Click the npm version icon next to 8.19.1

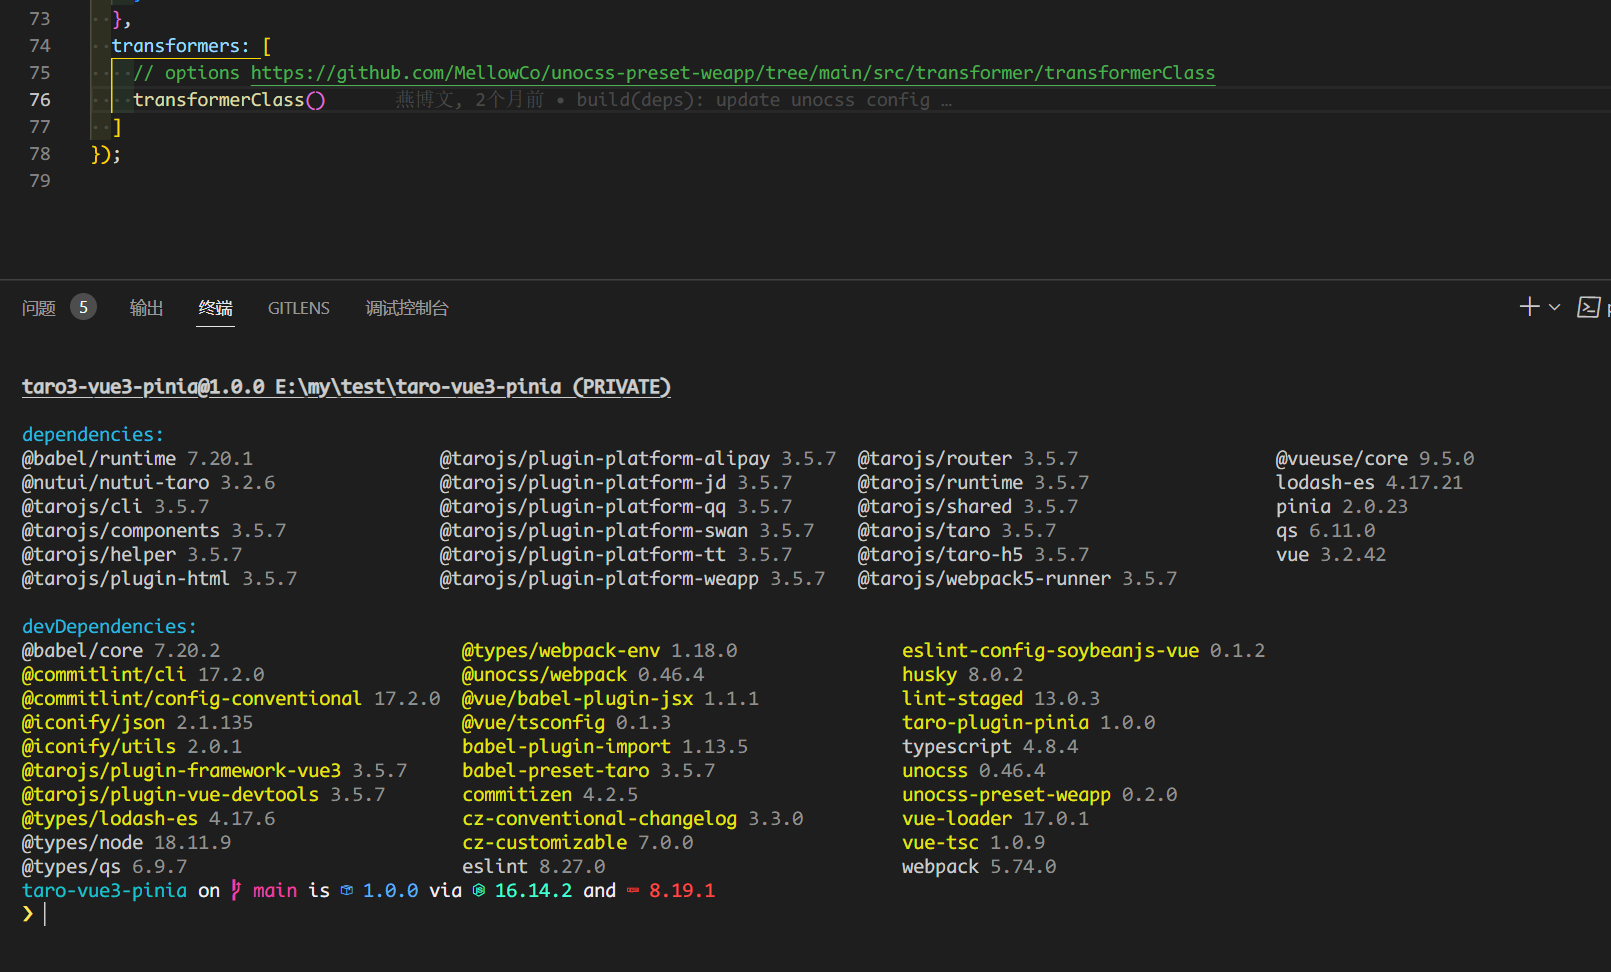(x=632, y=890)
